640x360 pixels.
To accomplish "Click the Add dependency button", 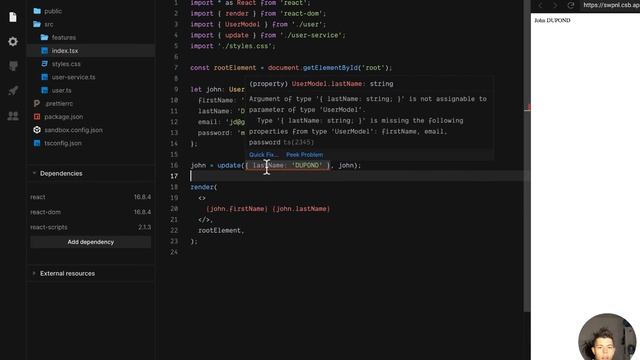I will tap(91, 242).
